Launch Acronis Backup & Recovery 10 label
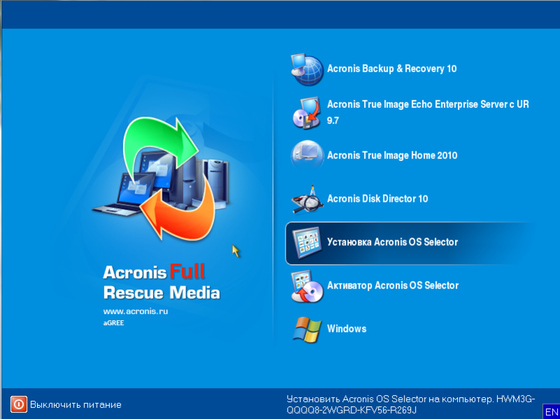Screen dimensions: 560x419 [x=392, y=69]
